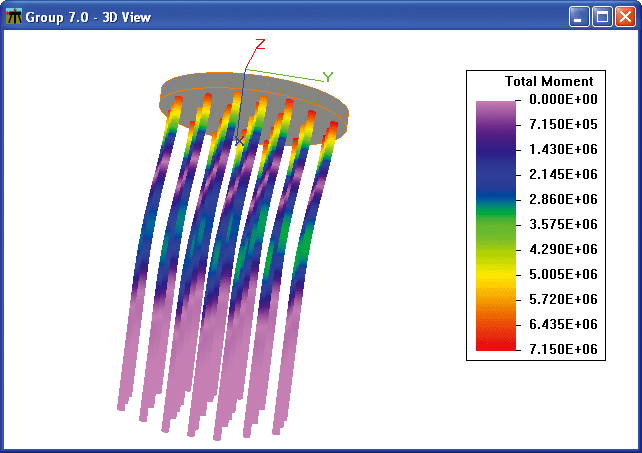Click the "Total Moment" legend title
The width and height of the screenshot is (642, 453).
549,81
